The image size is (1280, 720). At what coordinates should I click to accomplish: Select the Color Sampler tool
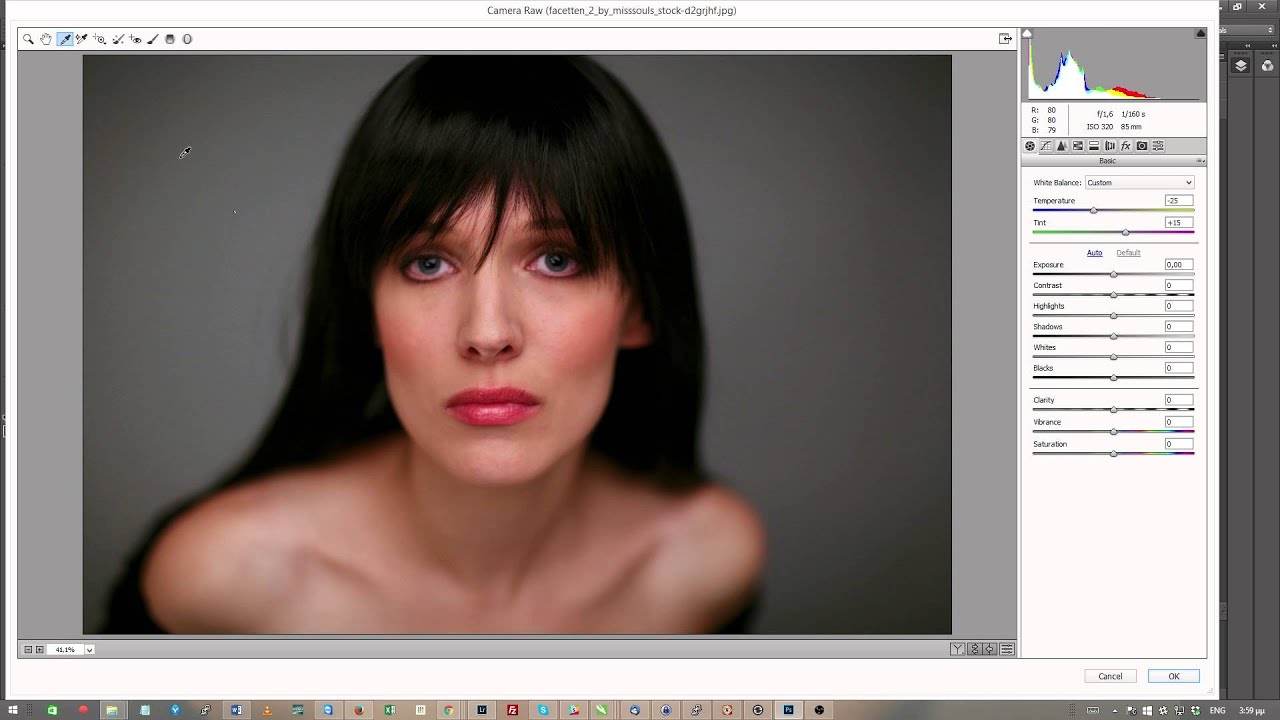tap(82, 39)
